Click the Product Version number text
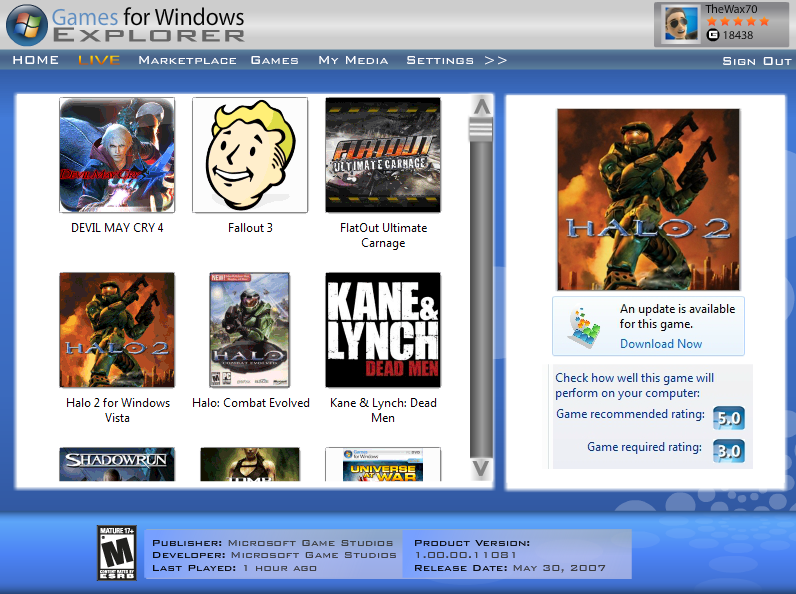 [x=466, y=555]
